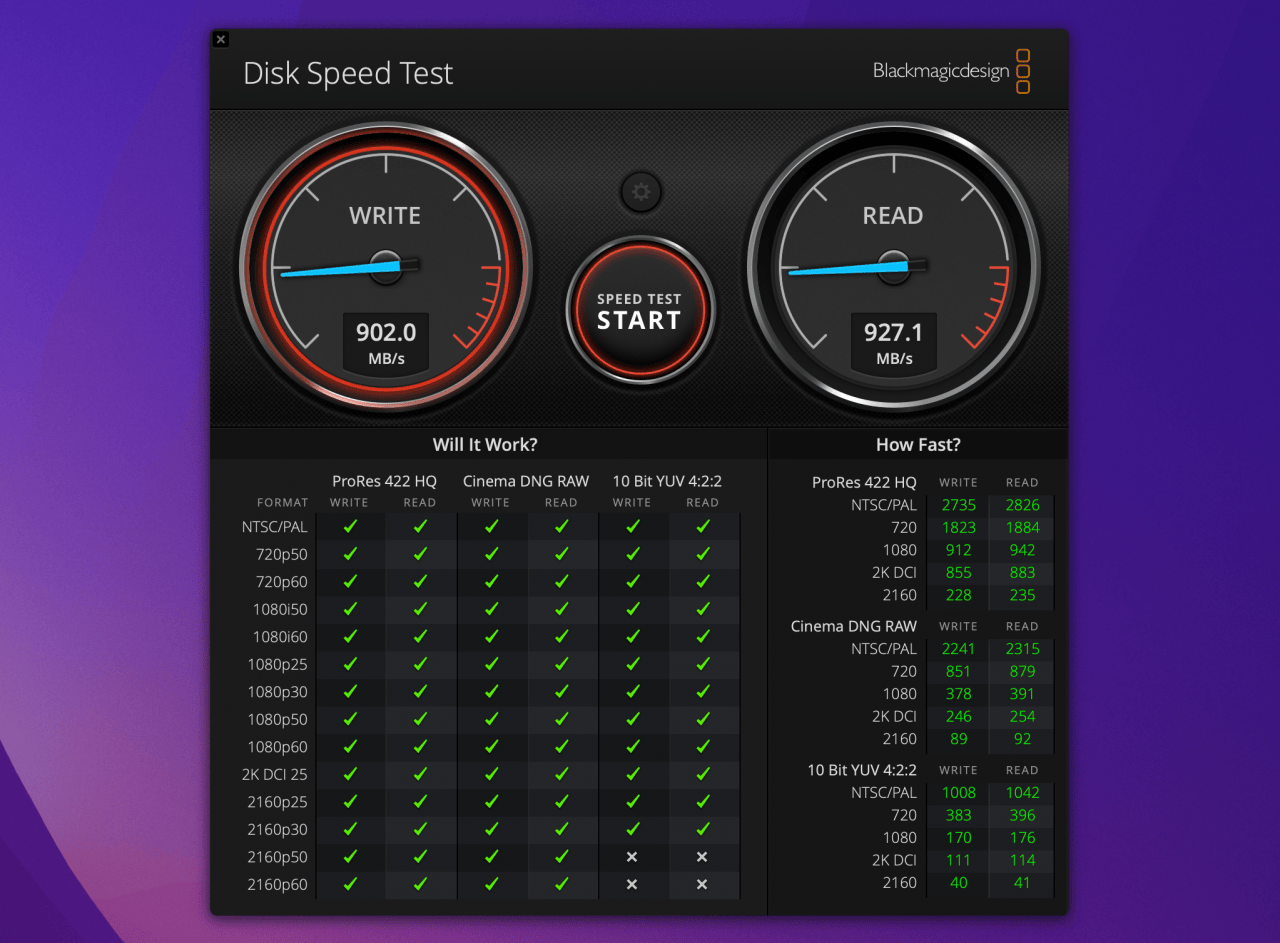This screenshot has width=1280, height=943.
Task: Click the Cinema DNG read checkmark for 1080p60
Action: (x=561, y=747)
